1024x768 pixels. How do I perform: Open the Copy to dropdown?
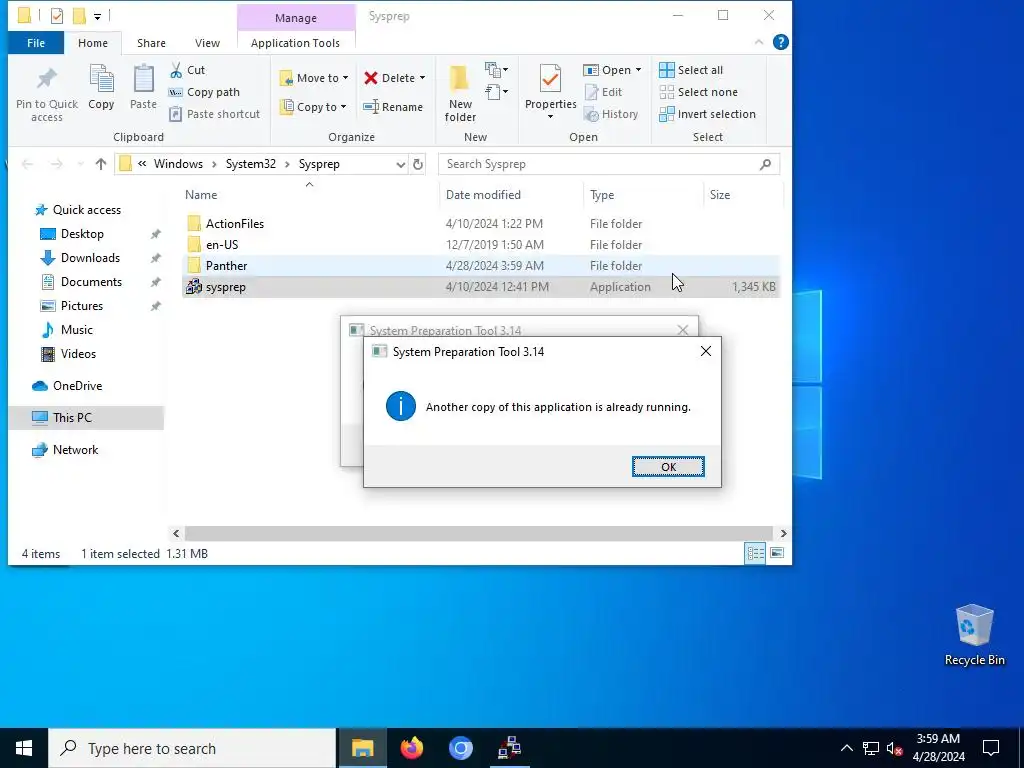[x=313, y=106]
